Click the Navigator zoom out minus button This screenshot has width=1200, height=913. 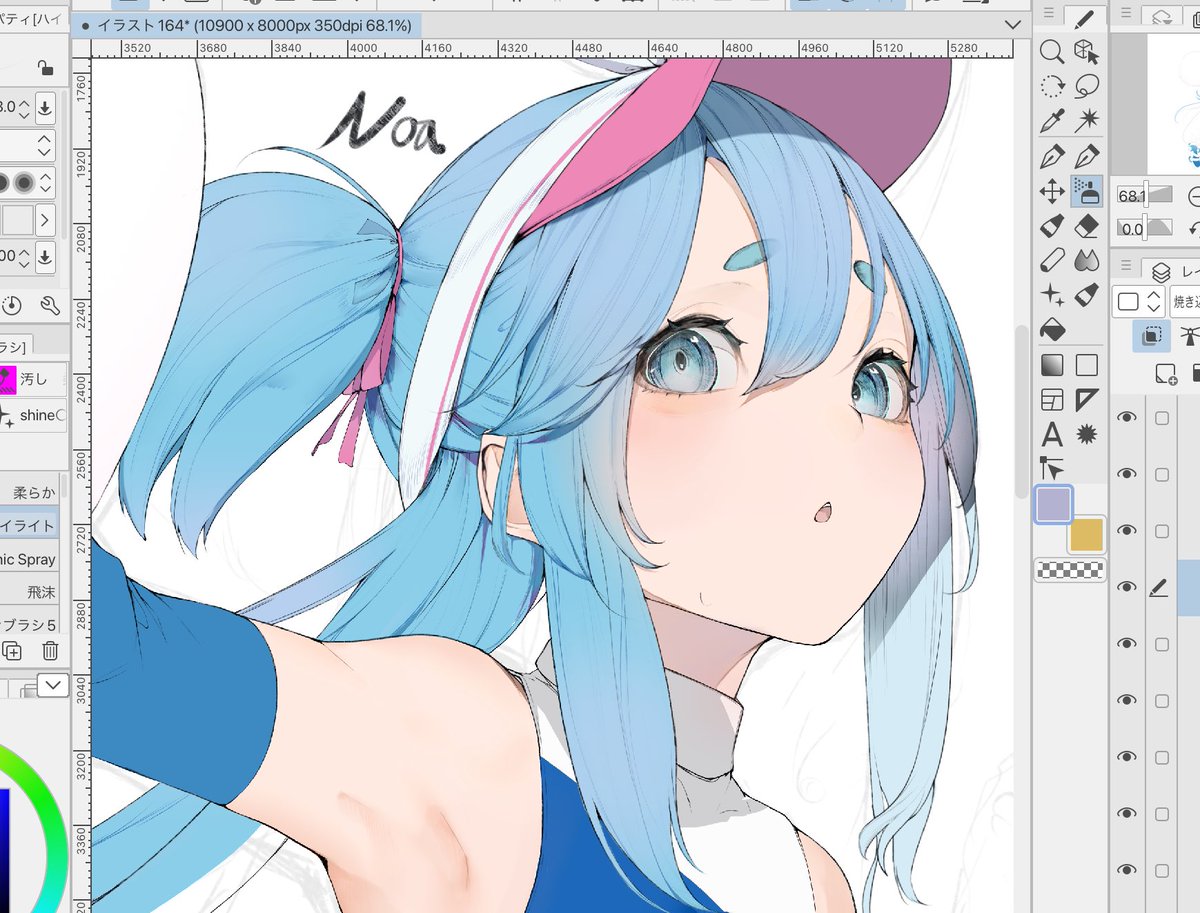(1192, 195)
